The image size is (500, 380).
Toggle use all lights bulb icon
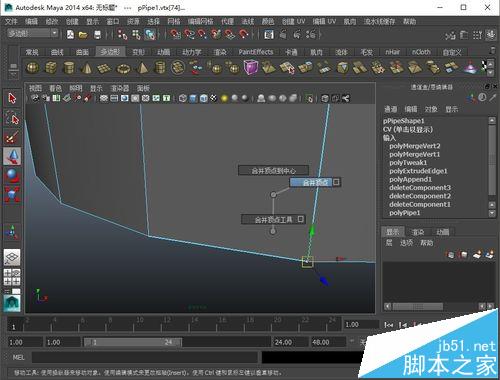point(224,98)
